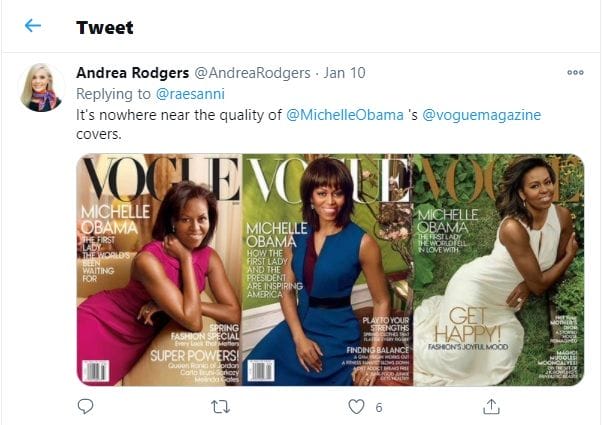The image size is (602, 425).
Task: Enlarge the blue dress Vogue cover
Action: coord(327,270)
